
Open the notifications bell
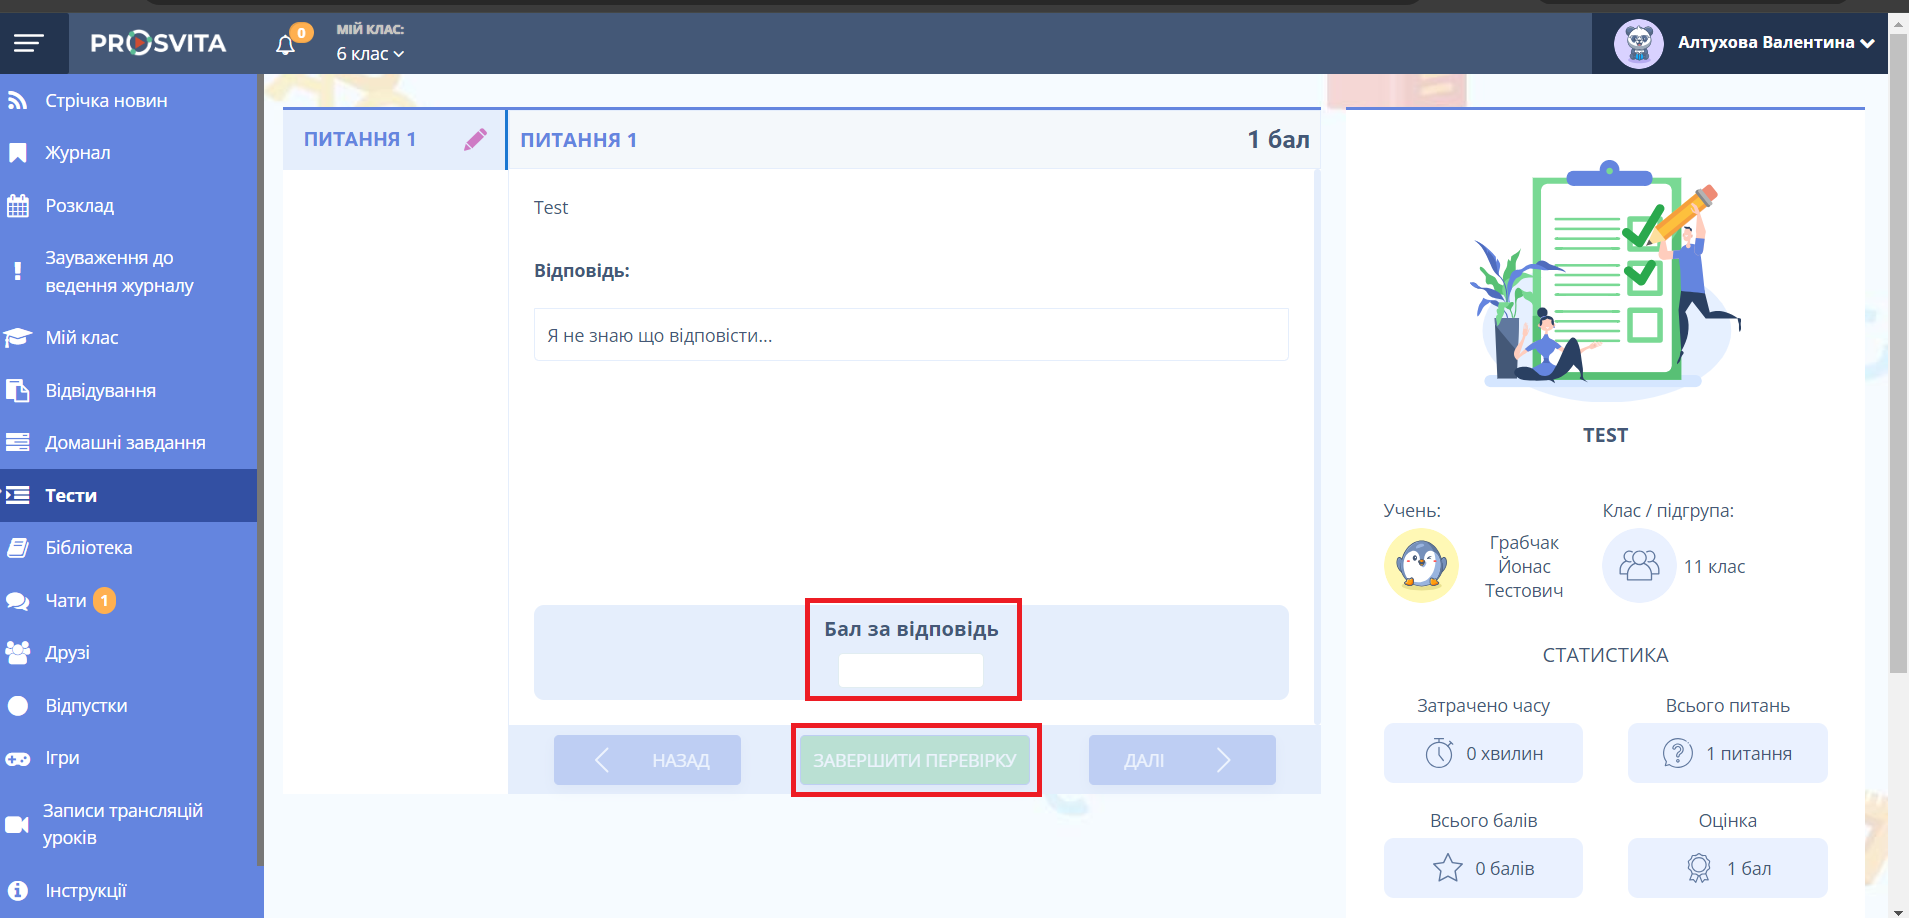pyautogui.click(x=286, y=45)
